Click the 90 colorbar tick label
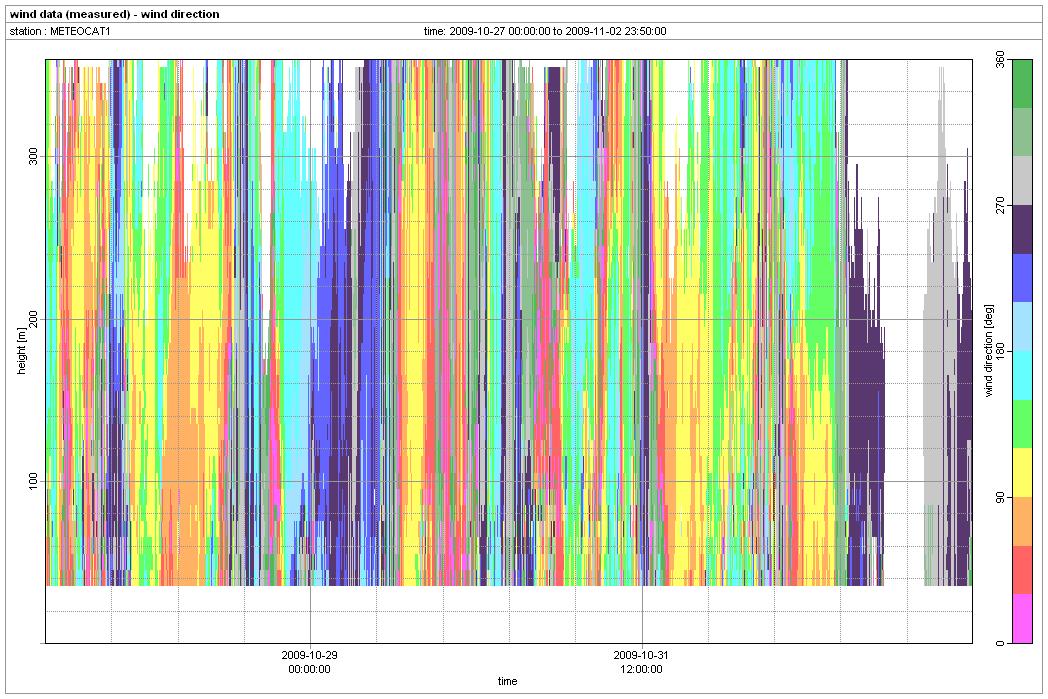 (1000, 497)
